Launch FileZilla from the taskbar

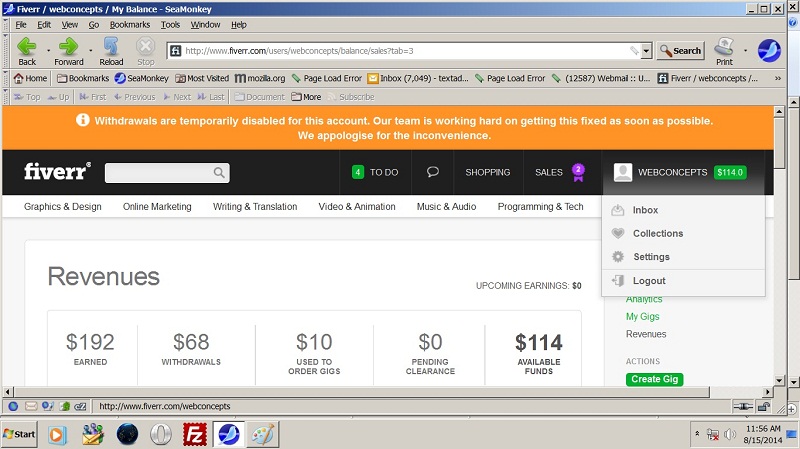[x=195, y=434]
